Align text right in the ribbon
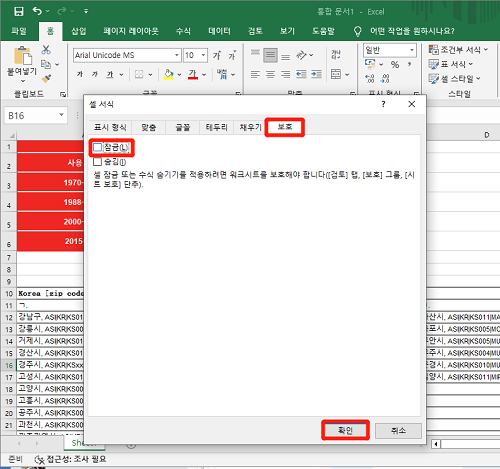This screenshot has height=469, width=500. (285, 74)
